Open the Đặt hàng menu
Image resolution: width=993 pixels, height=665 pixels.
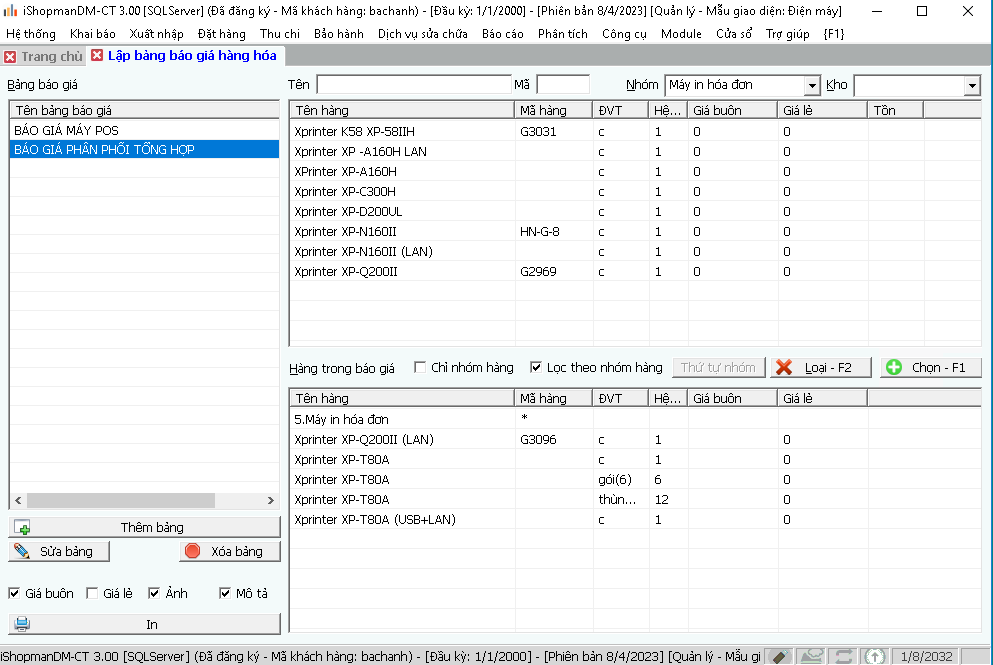coord(222,34)
